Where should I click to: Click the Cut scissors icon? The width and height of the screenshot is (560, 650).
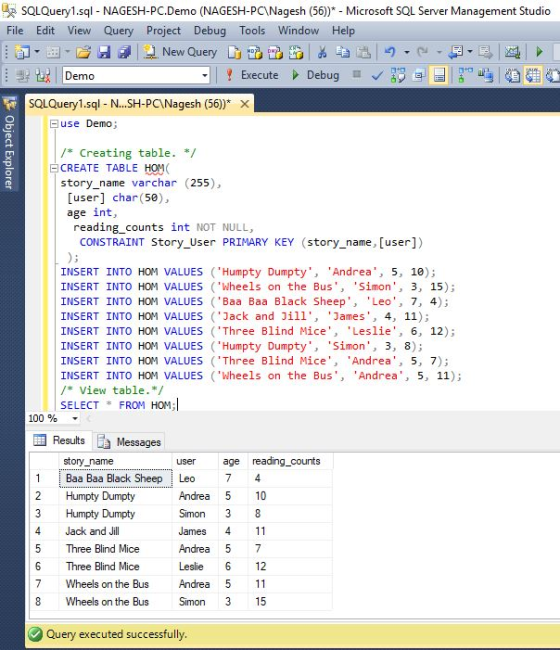point(322,52)
